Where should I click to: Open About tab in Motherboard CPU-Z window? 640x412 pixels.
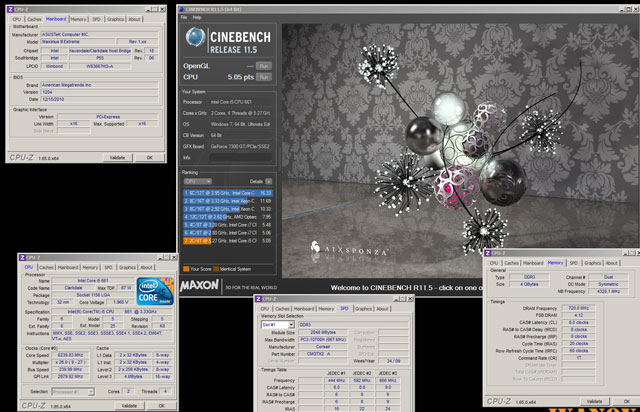[x=134, y=19]
